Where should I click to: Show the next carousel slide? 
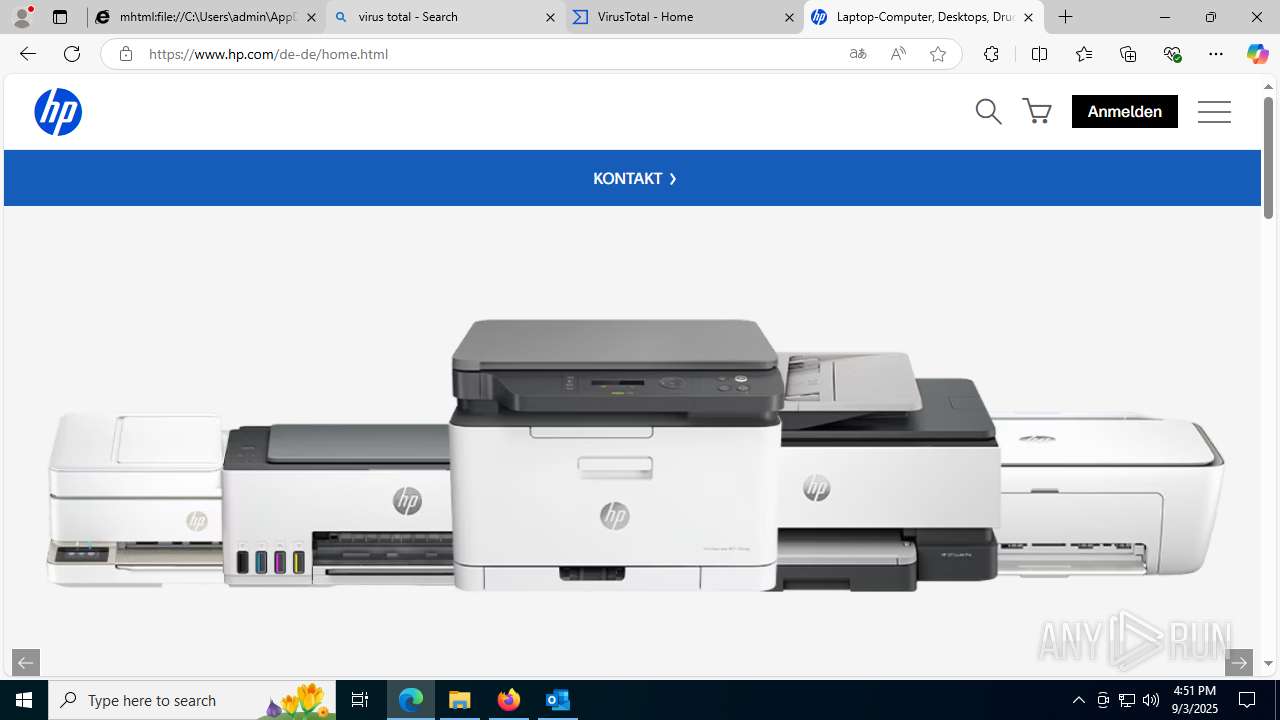click(x=1239, y=662)
